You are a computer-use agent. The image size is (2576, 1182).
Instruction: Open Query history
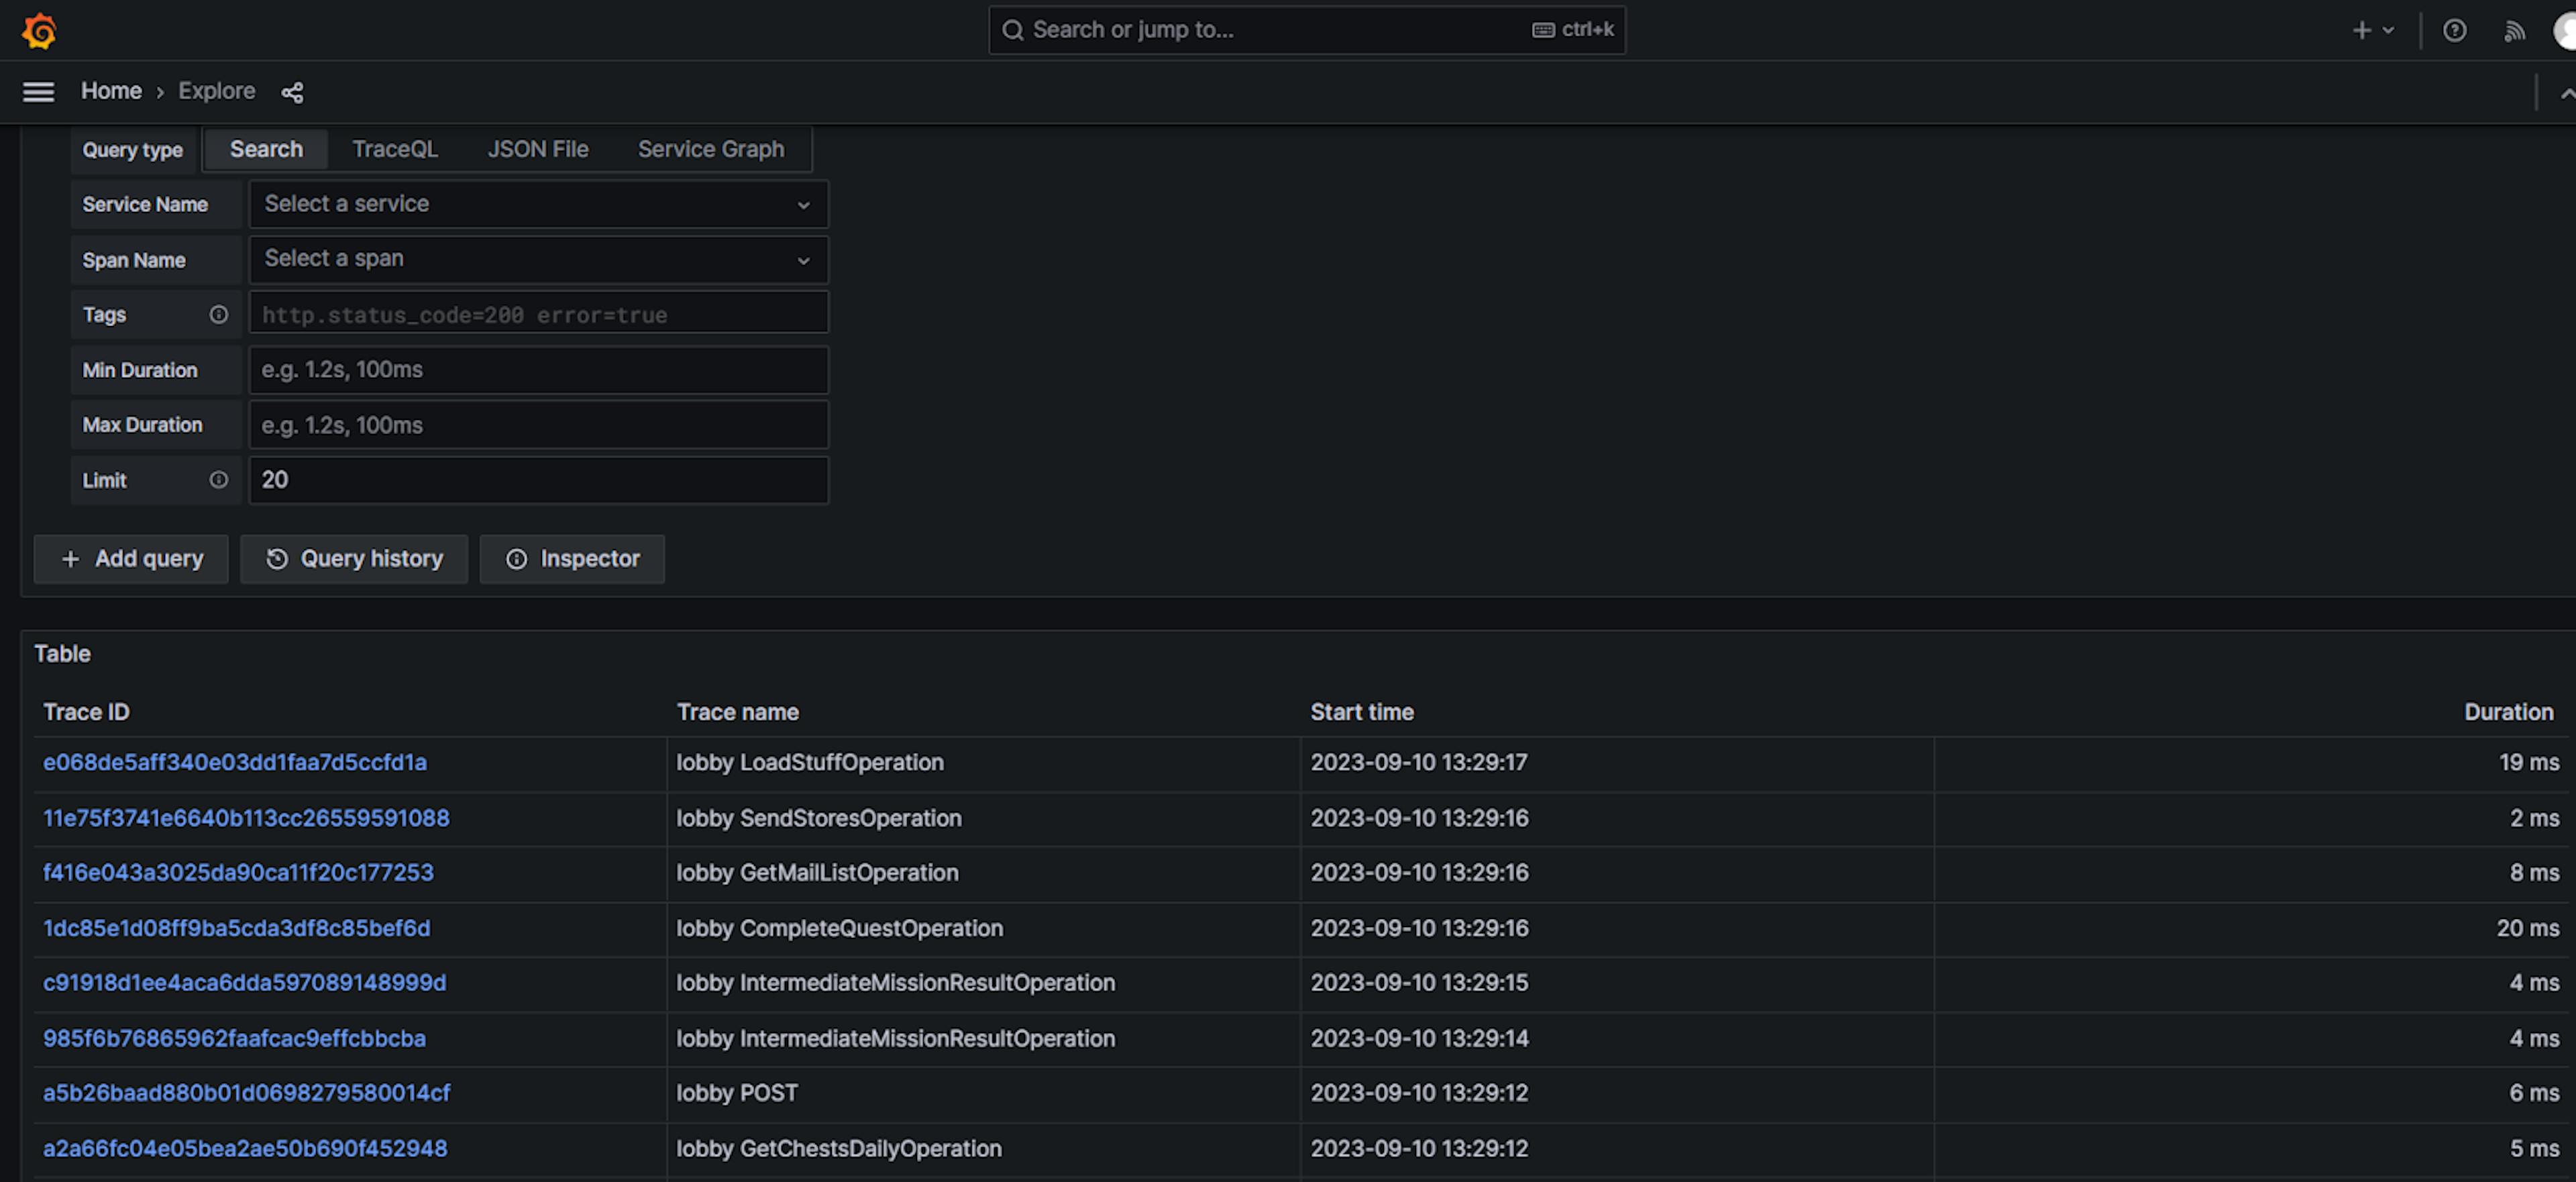[354, 559]
